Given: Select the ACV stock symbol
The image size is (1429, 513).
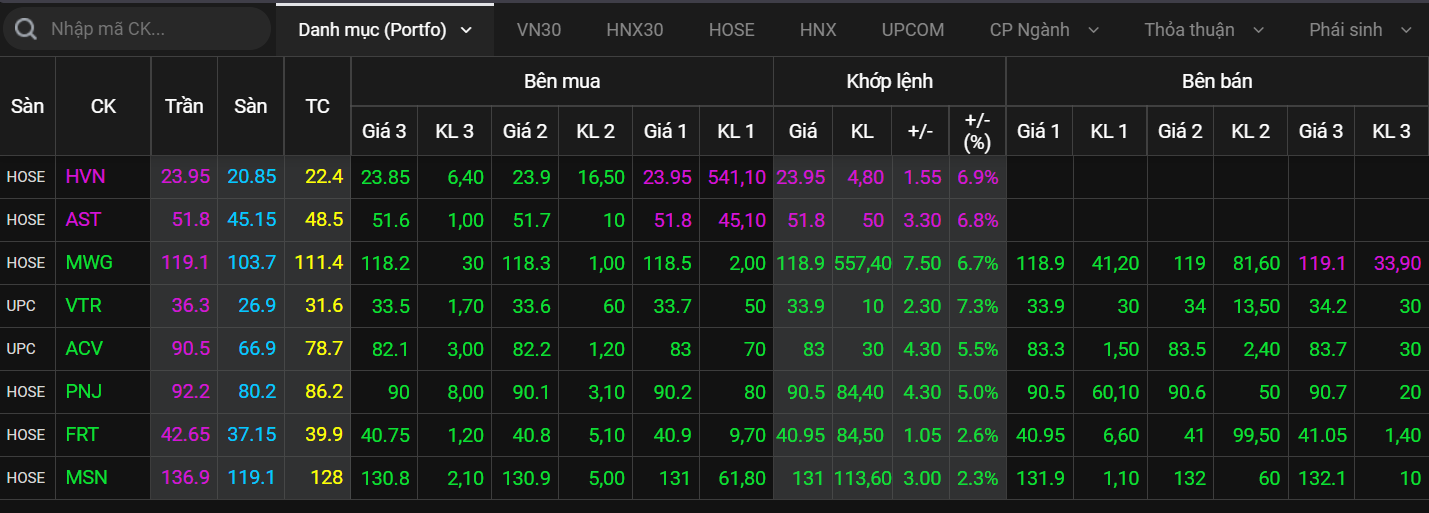Looking at the screenshot, I should [84, 349].
